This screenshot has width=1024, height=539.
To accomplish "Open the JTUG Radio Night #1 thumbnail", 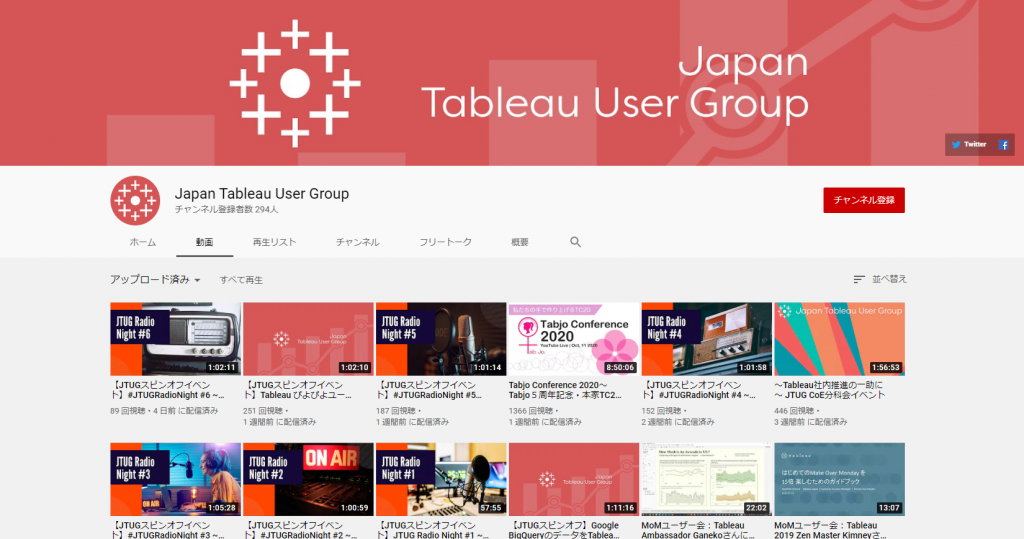I will click(441, 479).
